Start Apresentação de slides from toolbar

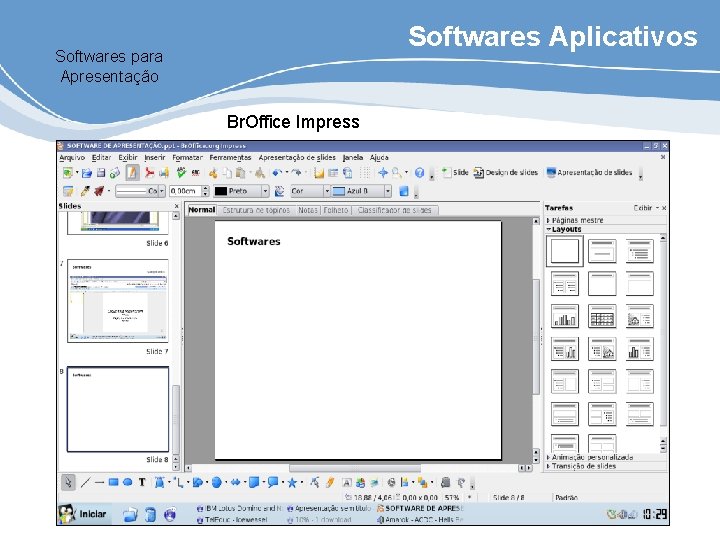point(589,173)
